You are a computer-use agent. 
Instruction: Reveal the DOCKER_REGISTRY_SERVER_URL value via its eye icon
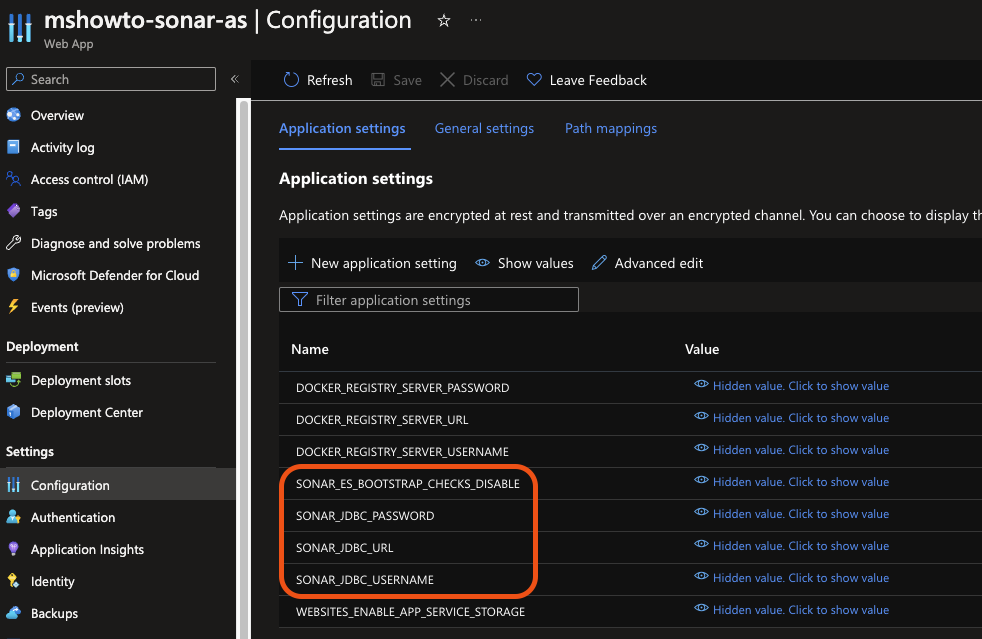click(x=701, y=417)
